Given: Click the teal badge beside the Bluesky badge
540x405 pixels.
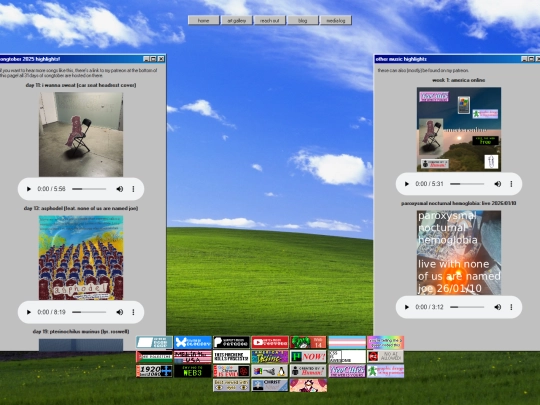Looking at the screenshot, I should pyautogui.click(x=154, y=342).
